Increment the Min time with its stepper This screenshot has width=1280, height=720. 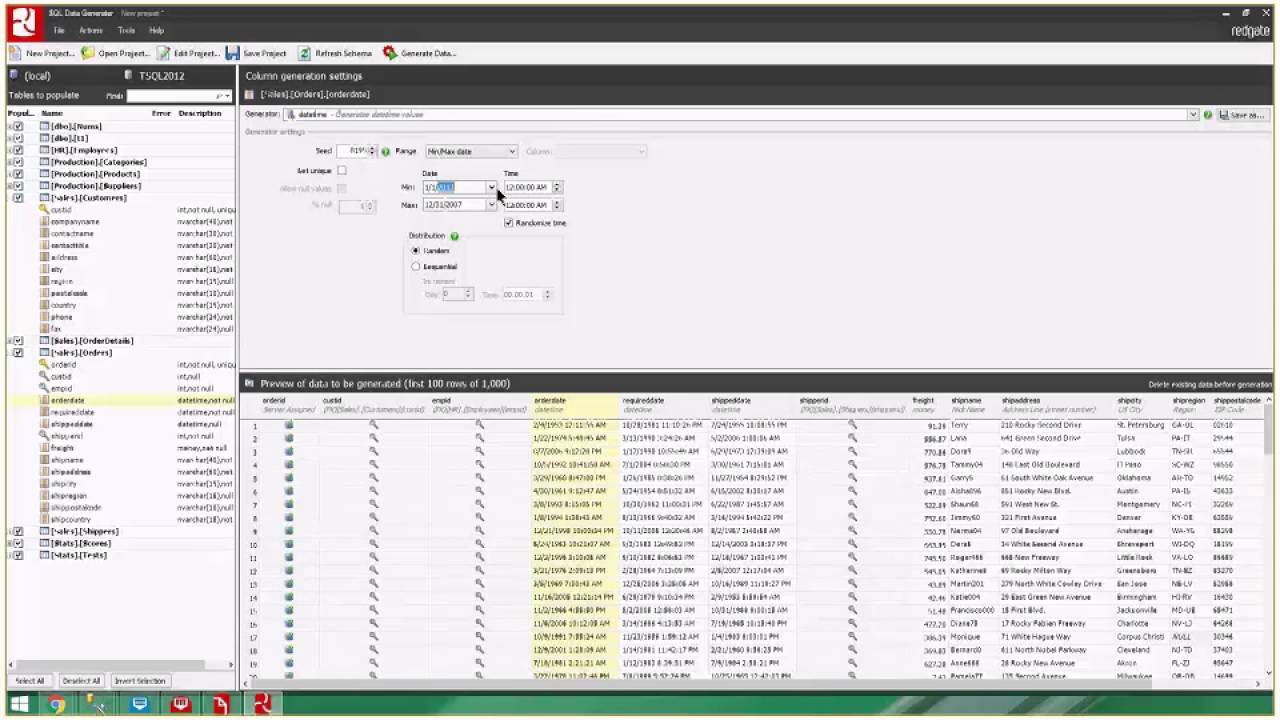click(x=557, y=184)
